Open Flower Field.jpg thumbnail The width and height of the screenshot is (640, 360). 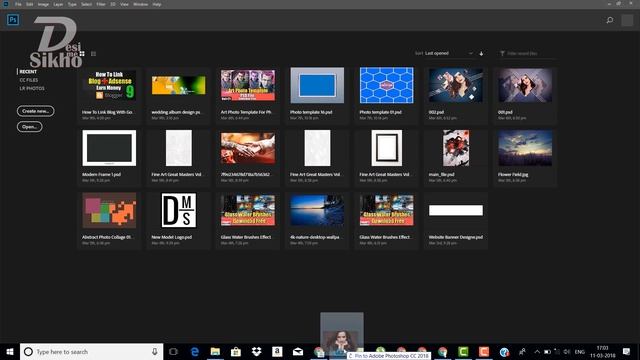(525, 148)
